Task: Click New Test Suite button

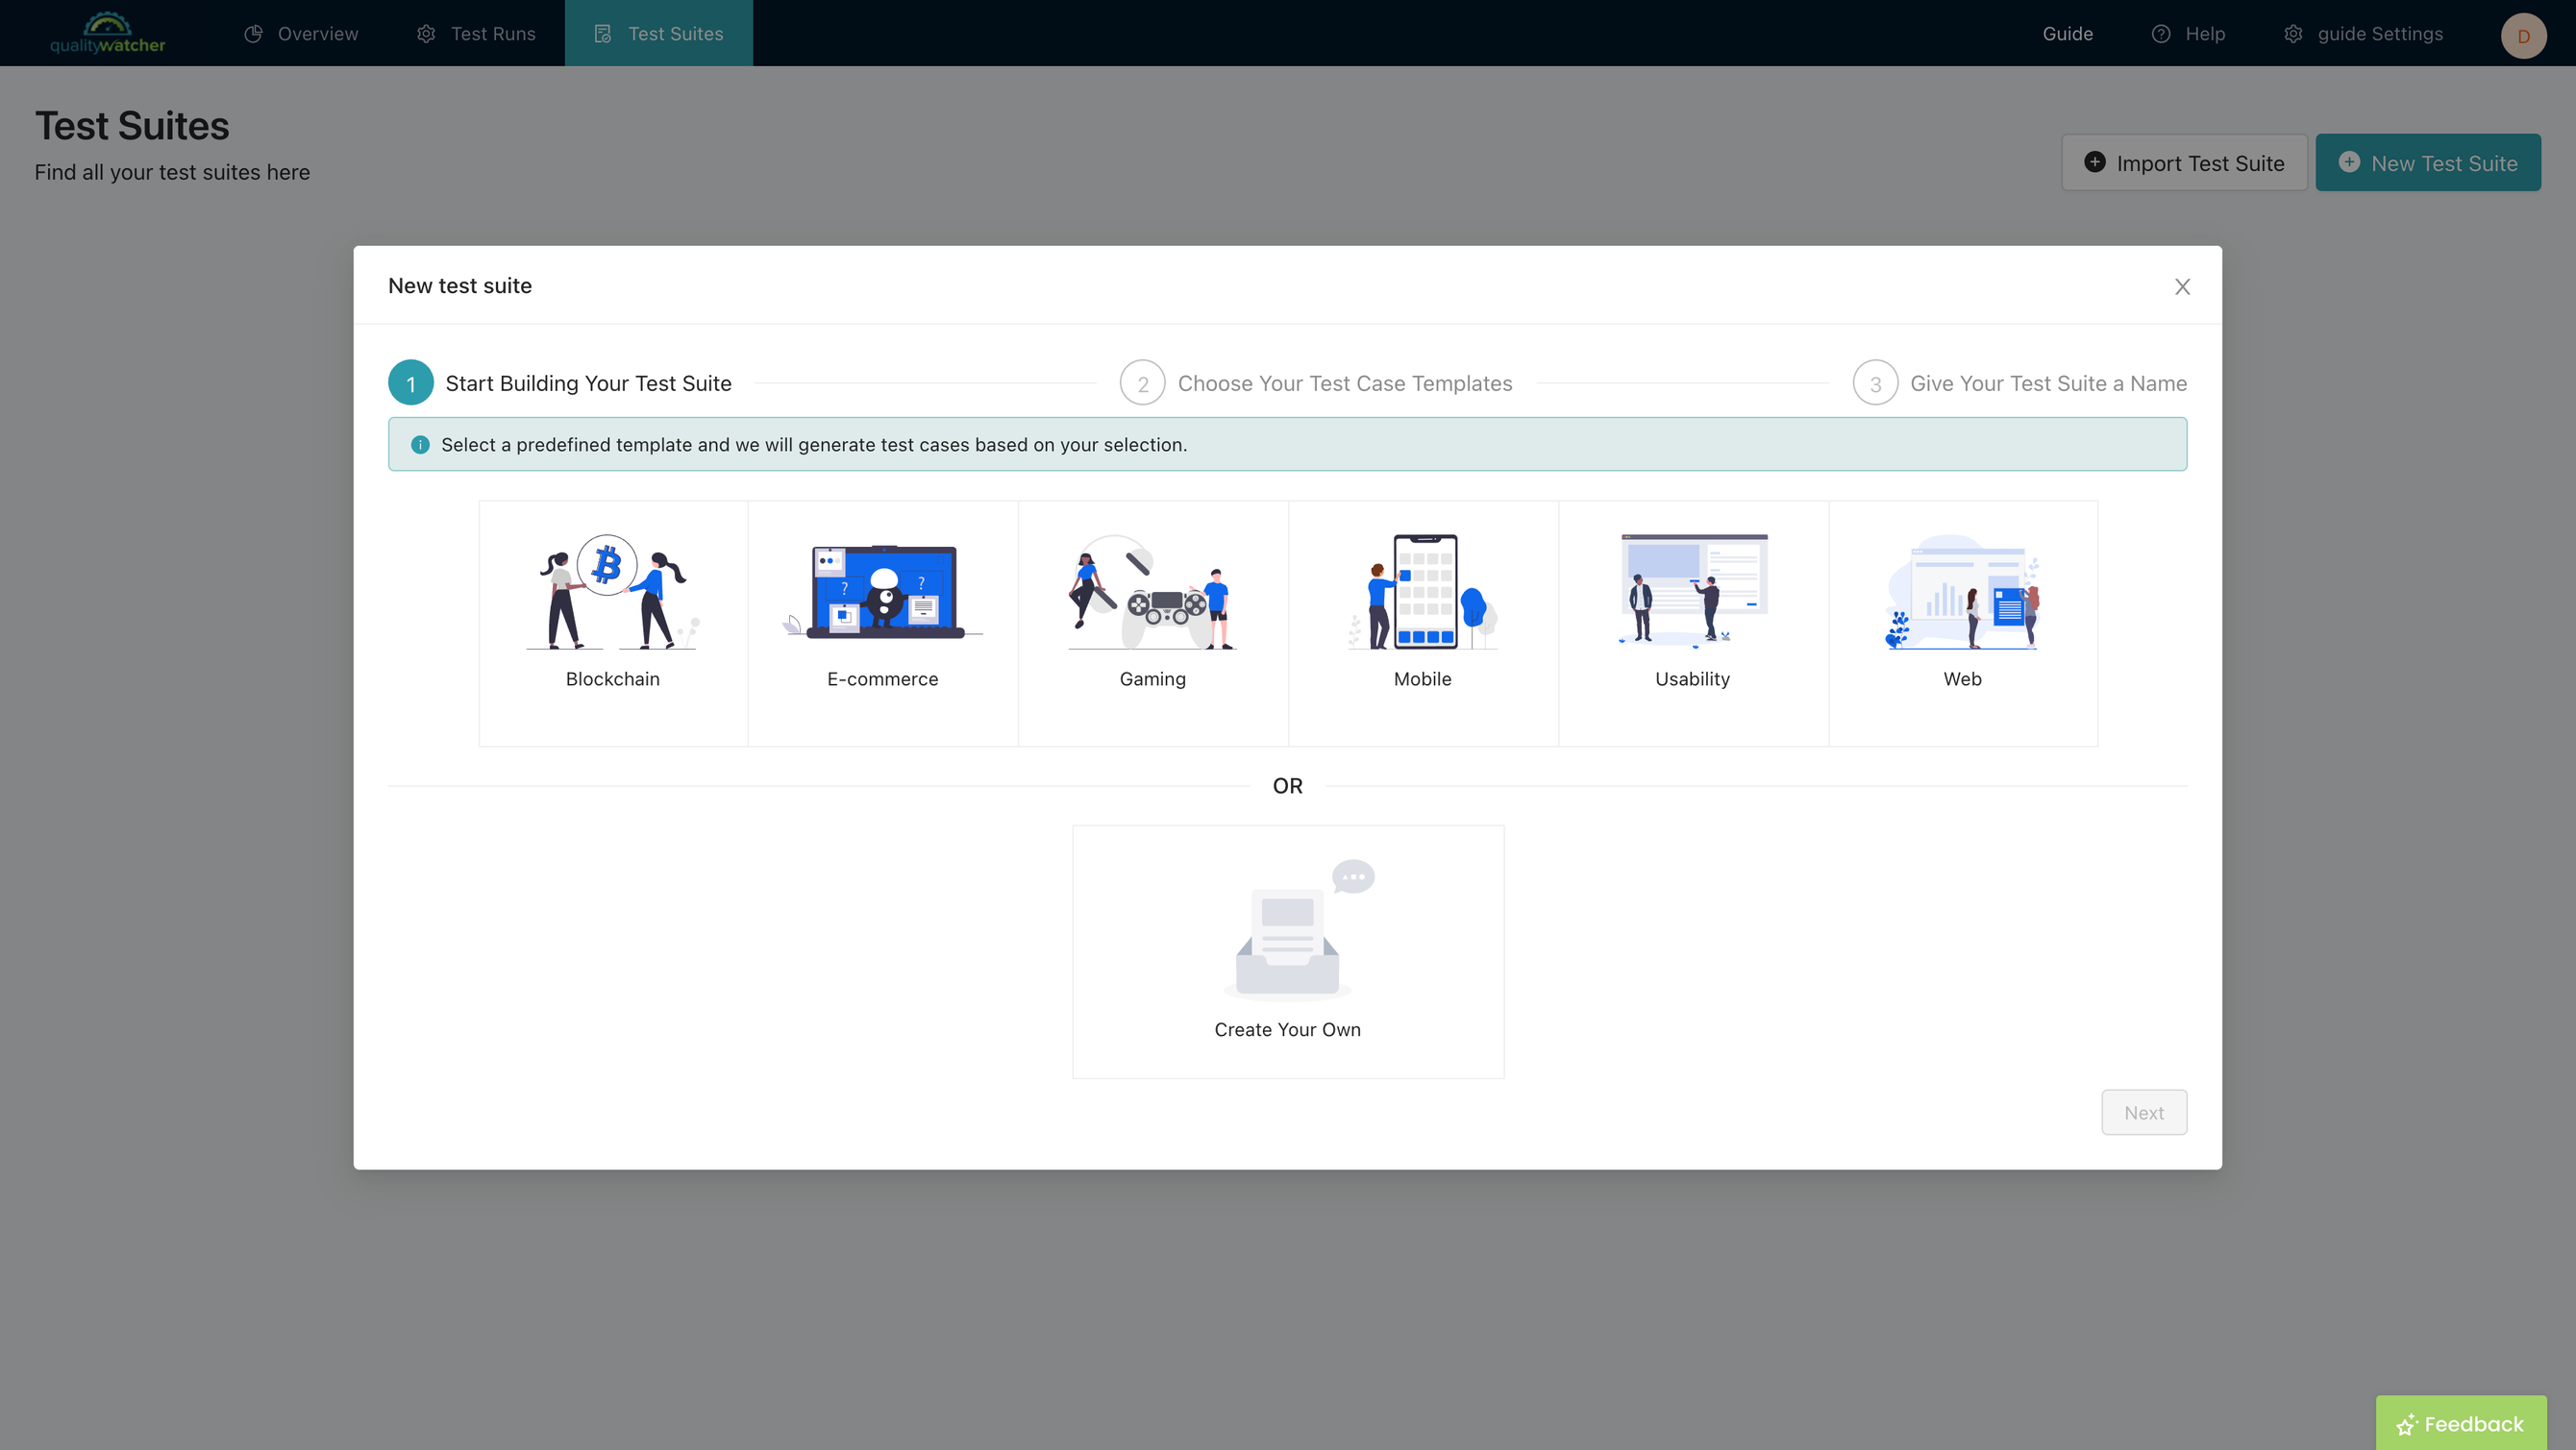Action: [2428, 162]
